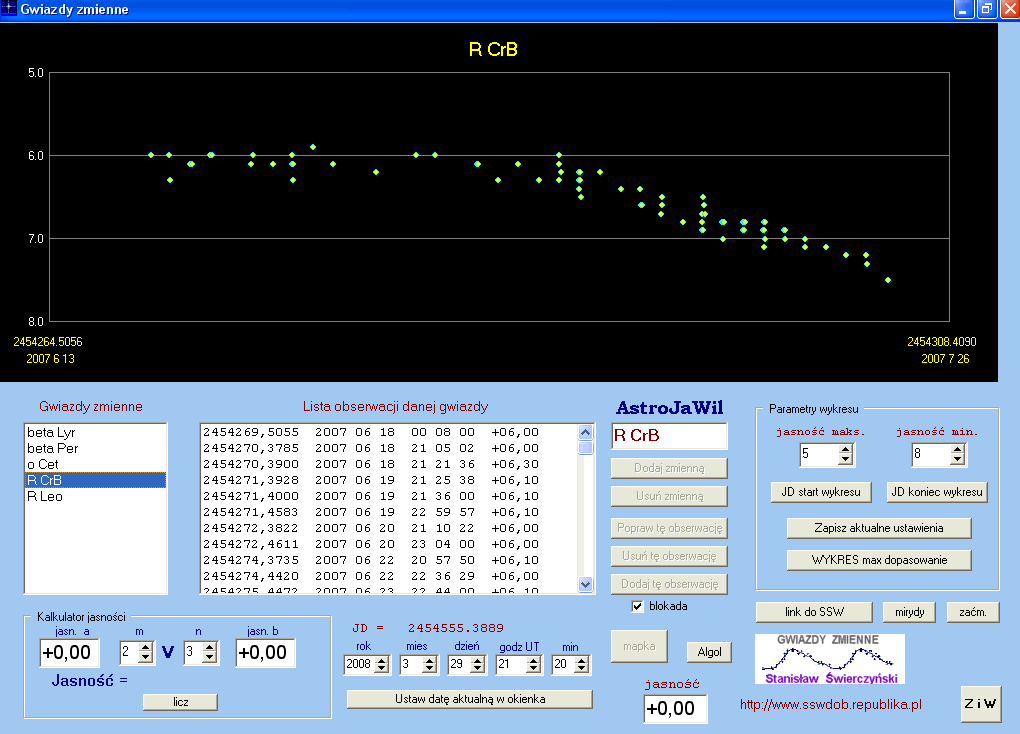Decrease the min spinner value
This screenshot has height=734, width=1020.
click(x=582, y=669)
